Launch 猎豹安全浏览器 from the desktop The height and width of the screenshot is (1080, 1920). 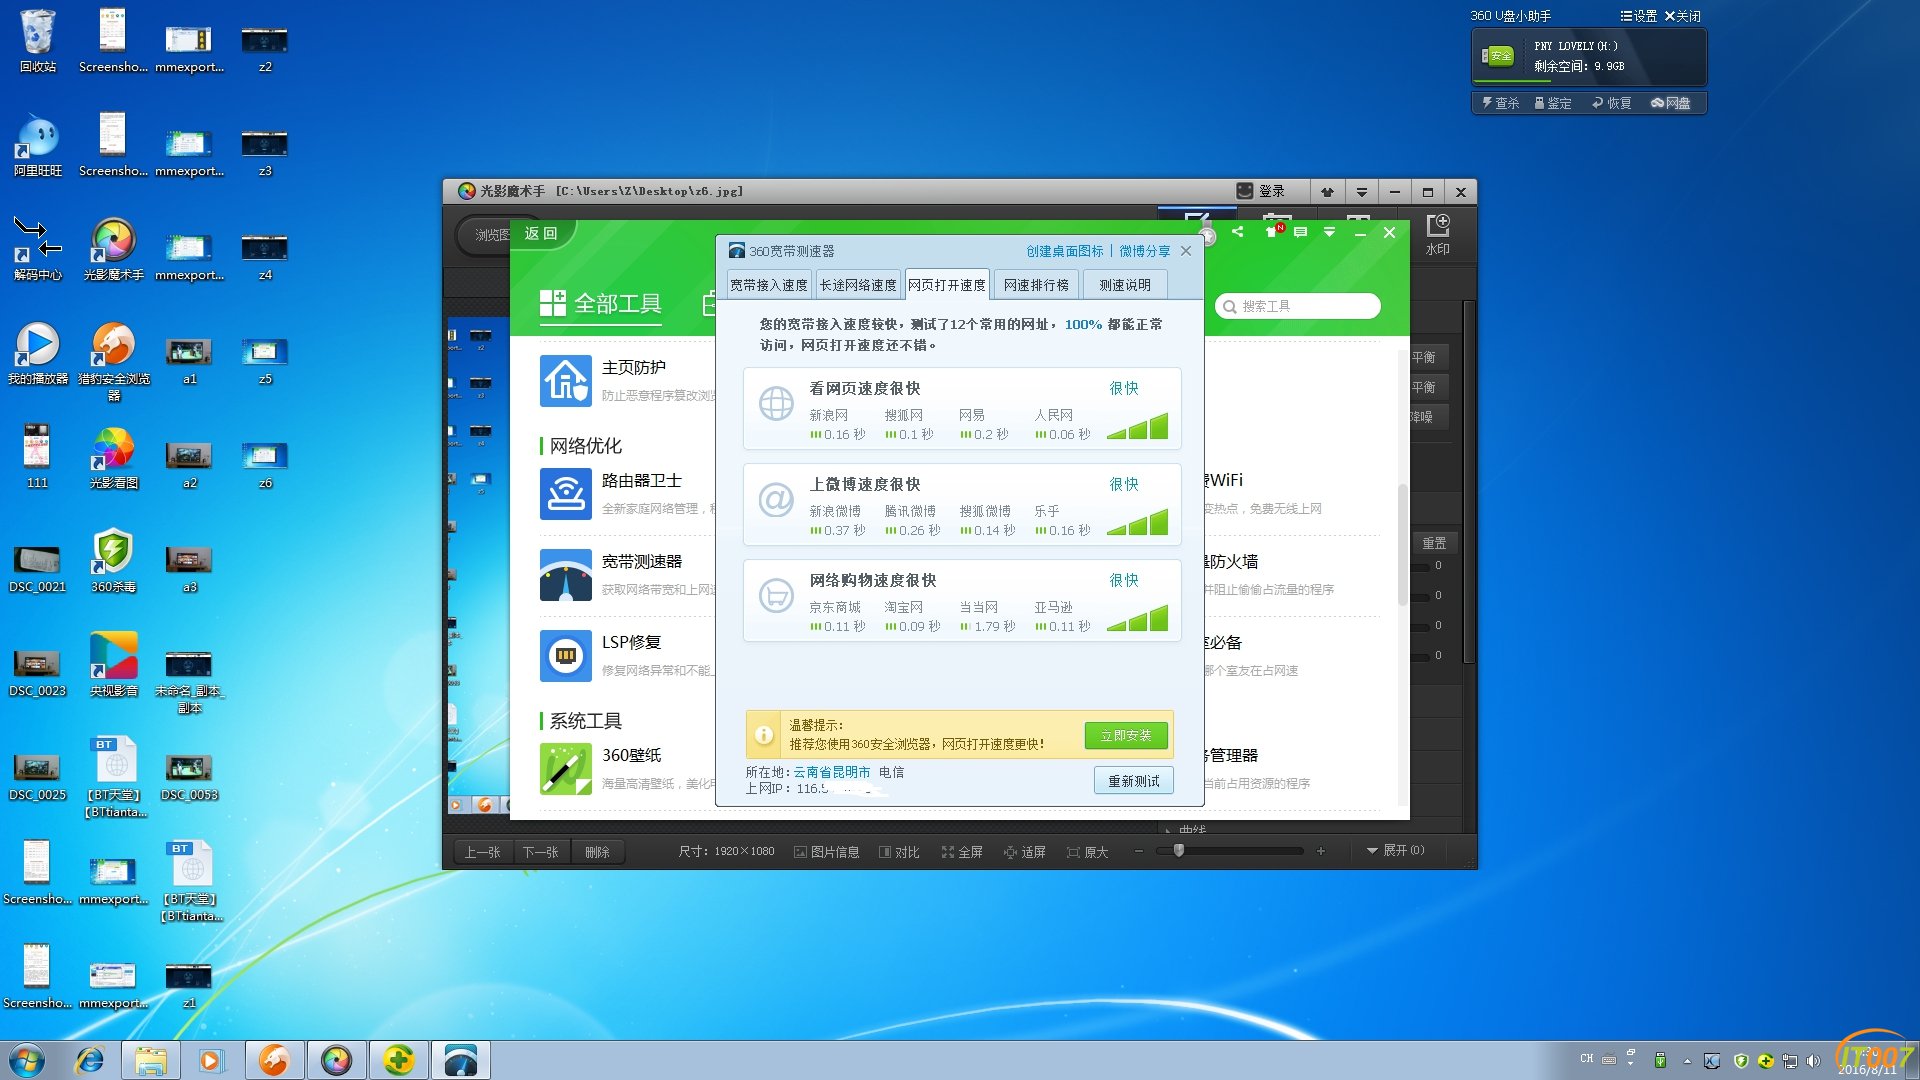click(113, 360)
